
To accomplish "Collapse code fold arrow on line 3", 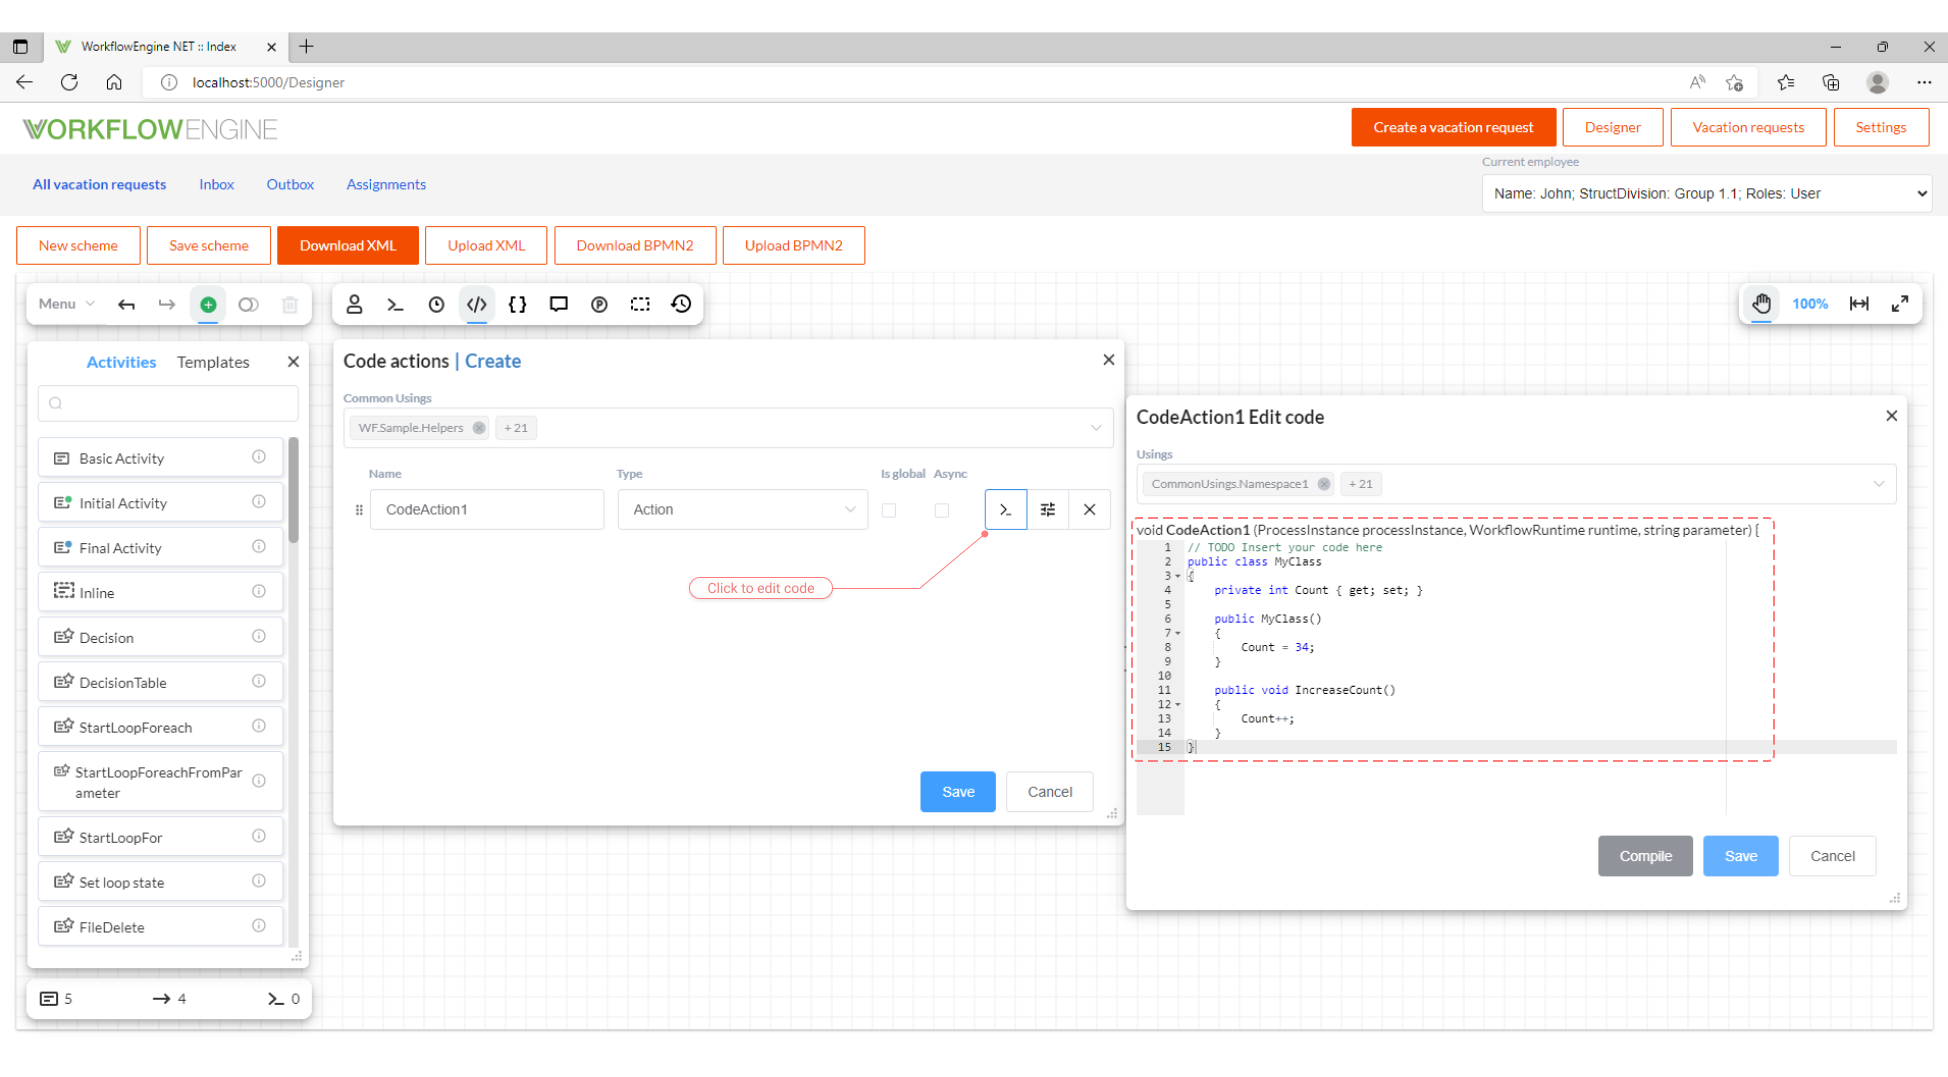I will (1178, 577).
